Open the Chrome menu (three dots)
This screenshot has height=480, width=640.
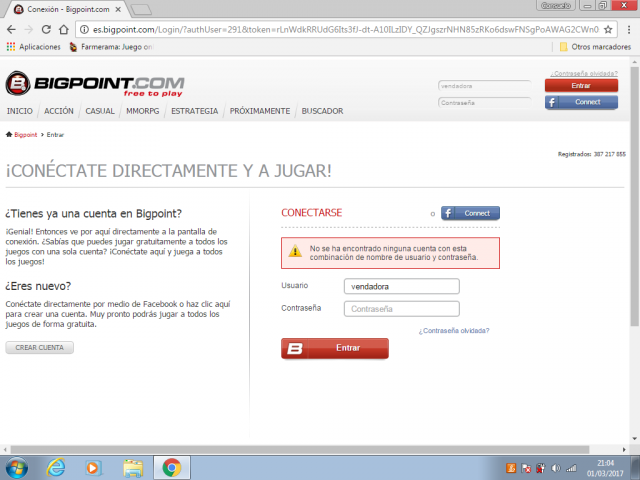(x=627, y=29)
